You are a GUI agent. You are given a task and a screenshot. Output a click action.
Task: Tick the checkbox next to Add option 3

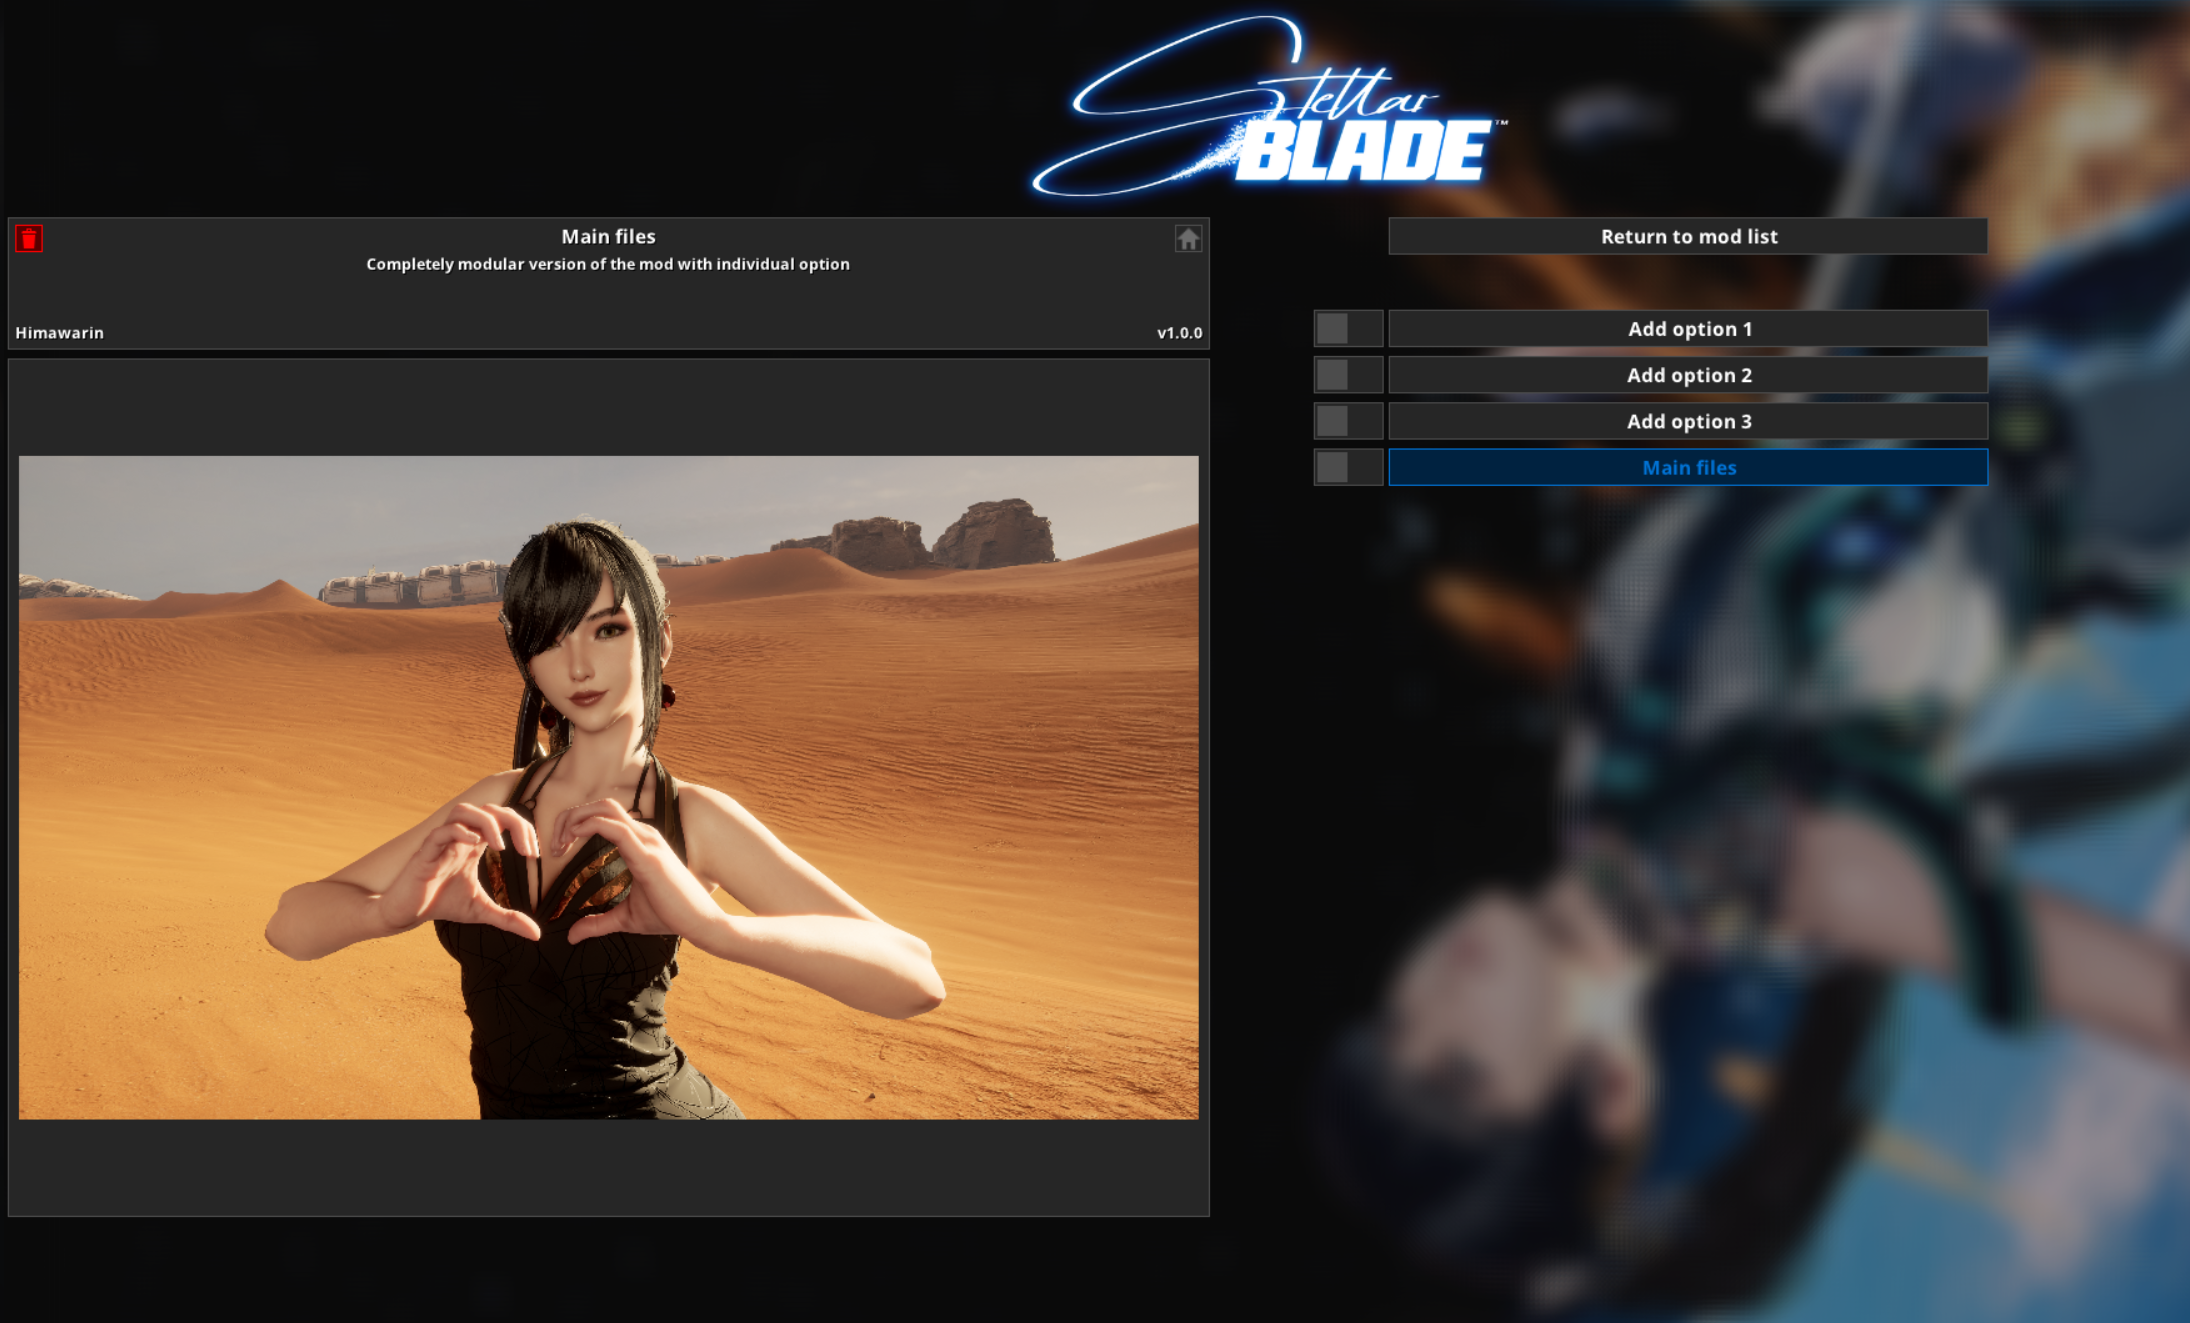point(1348,421)
